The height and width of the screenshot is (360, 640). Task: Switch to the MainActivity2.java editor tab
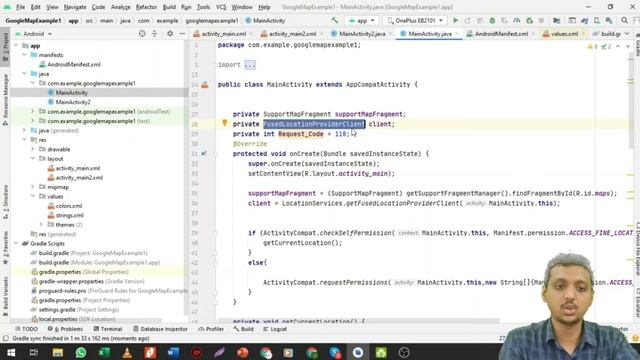point(362,34)
